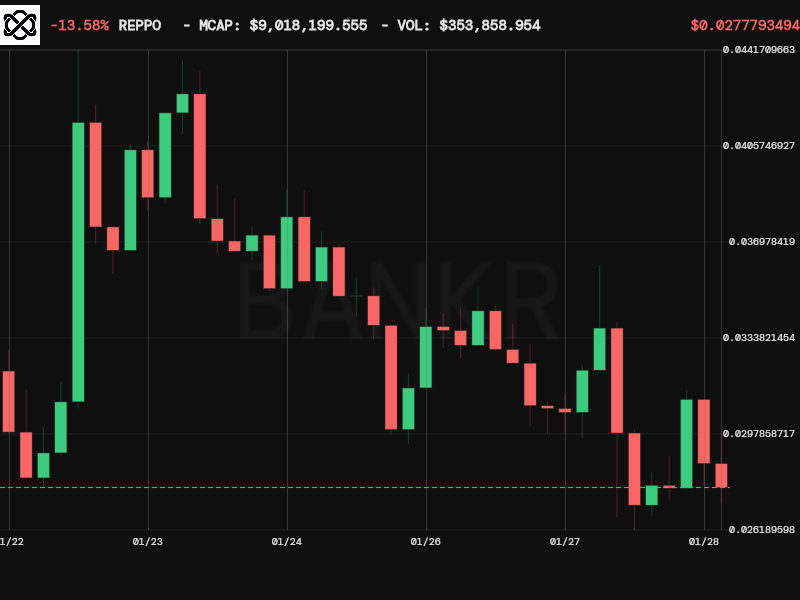Click the REPPO ticker name
The image size is (800, 600).
point(140,26)
